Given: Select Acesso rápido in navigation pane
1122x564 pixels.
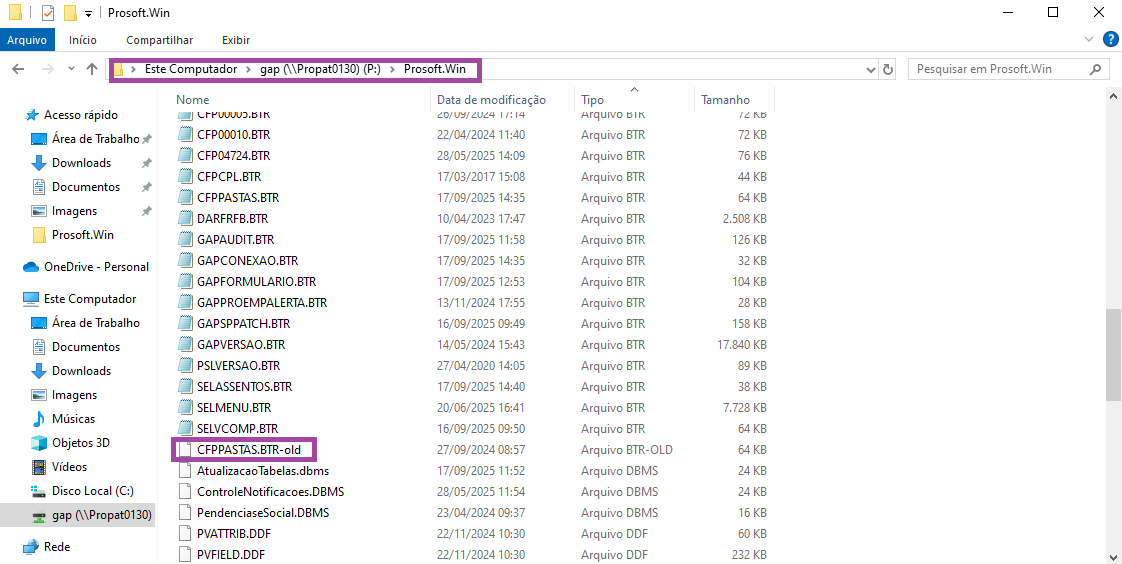Looking at the screenshot, I should (x=81, y=115).
